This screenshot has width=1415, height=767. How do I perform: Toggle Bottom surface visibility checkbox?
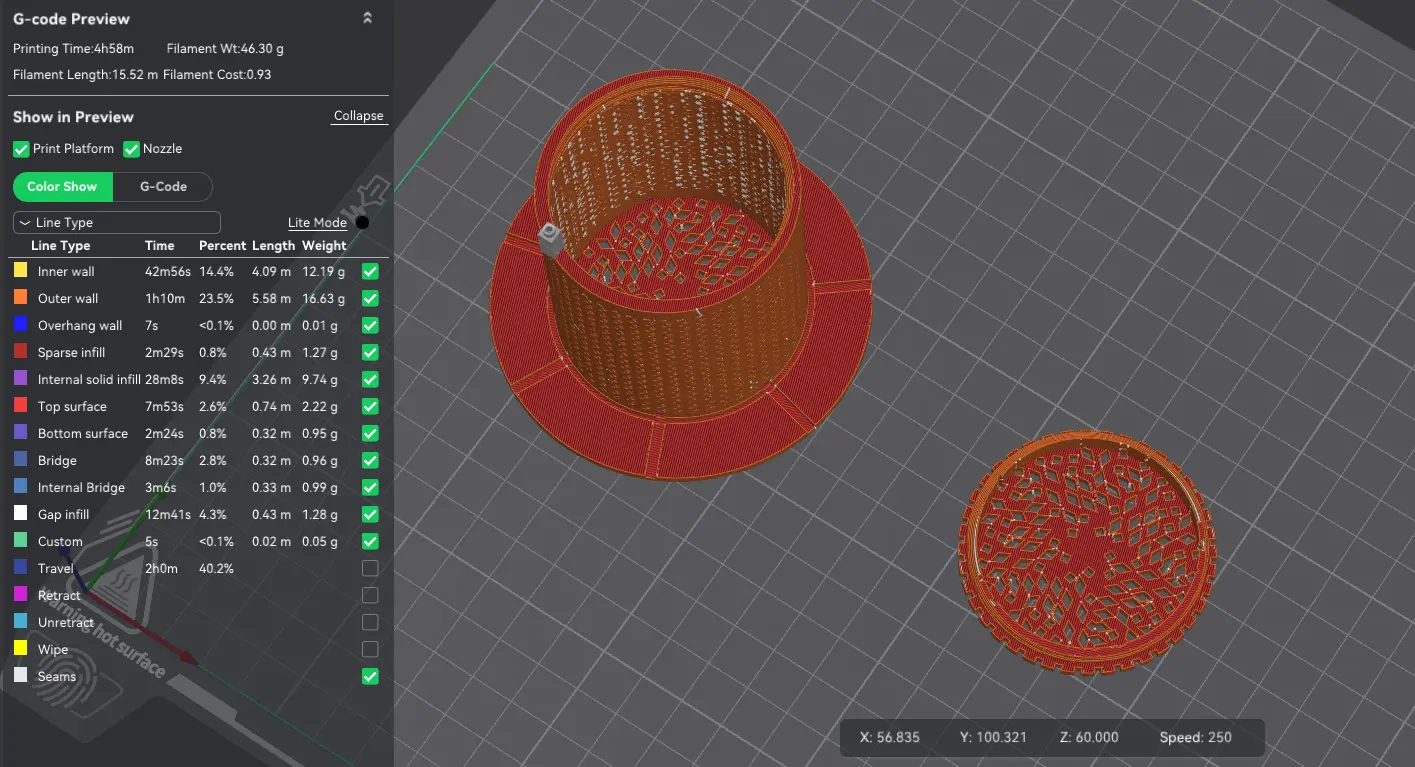click(x=370, y=434)
